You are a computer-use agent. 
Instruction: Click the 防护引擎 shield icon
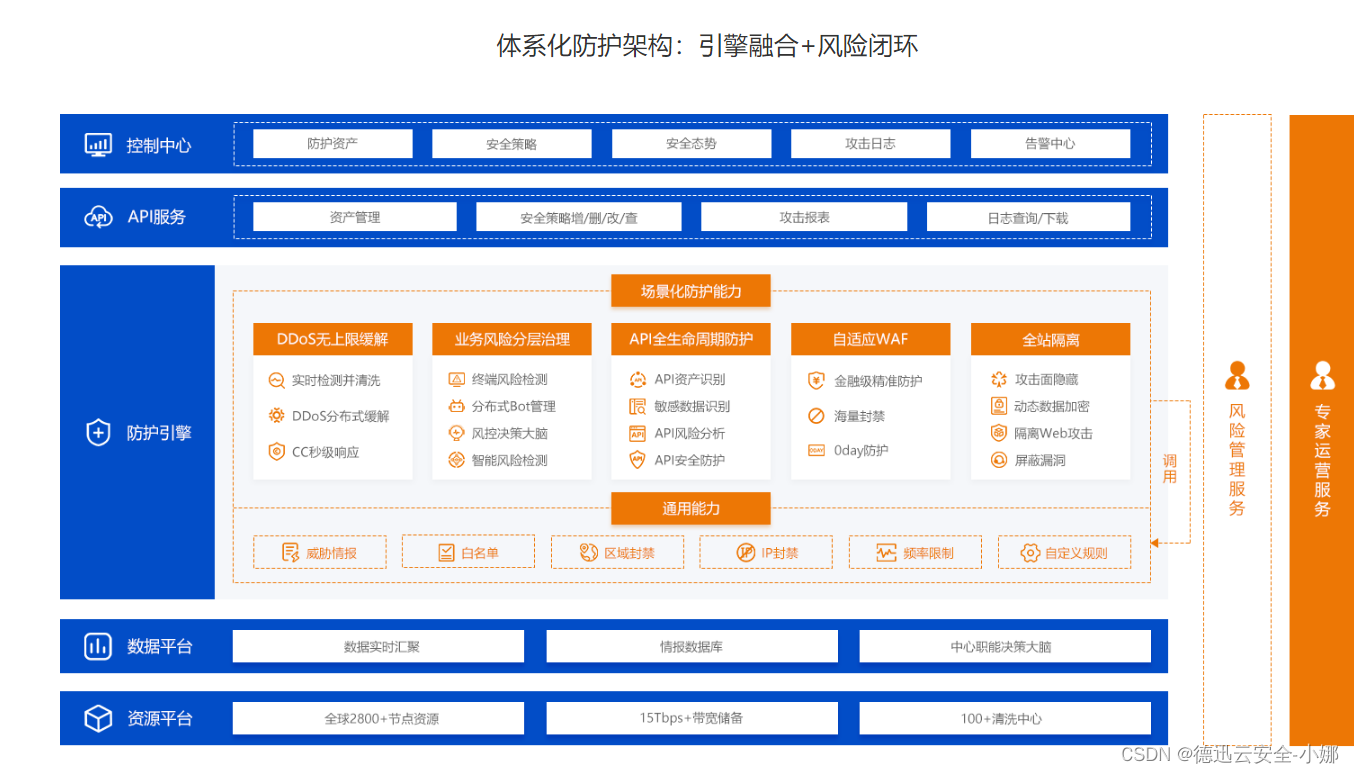pos(98,433)
